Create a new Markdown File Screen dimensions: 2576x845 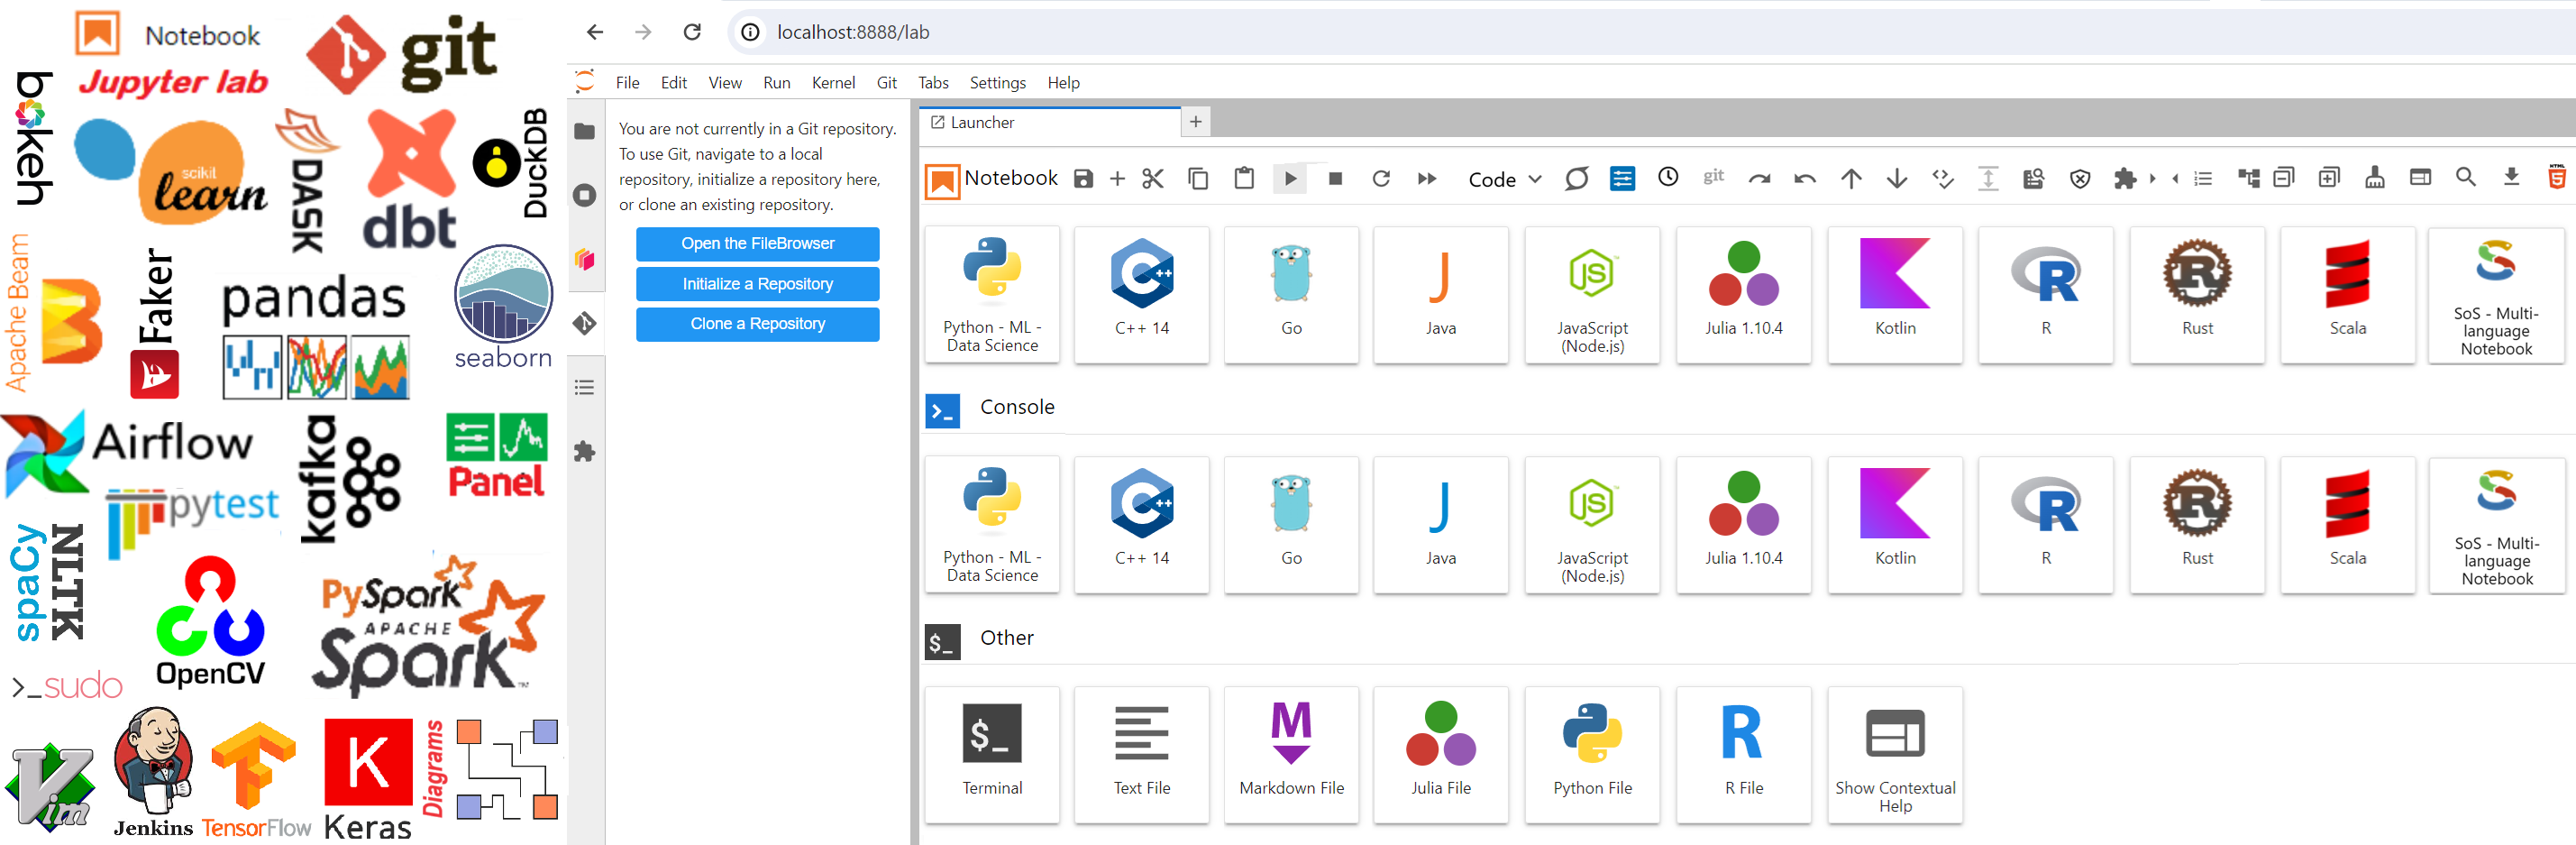pos(1291,754)
